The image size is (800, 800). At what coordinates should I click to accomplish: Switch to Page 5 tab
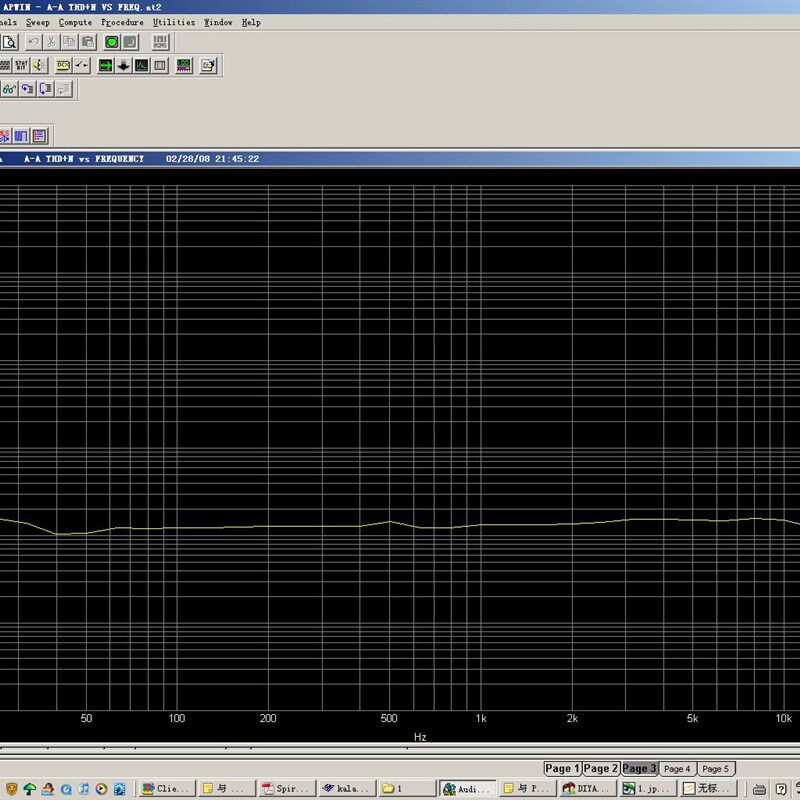coord(714,768)
